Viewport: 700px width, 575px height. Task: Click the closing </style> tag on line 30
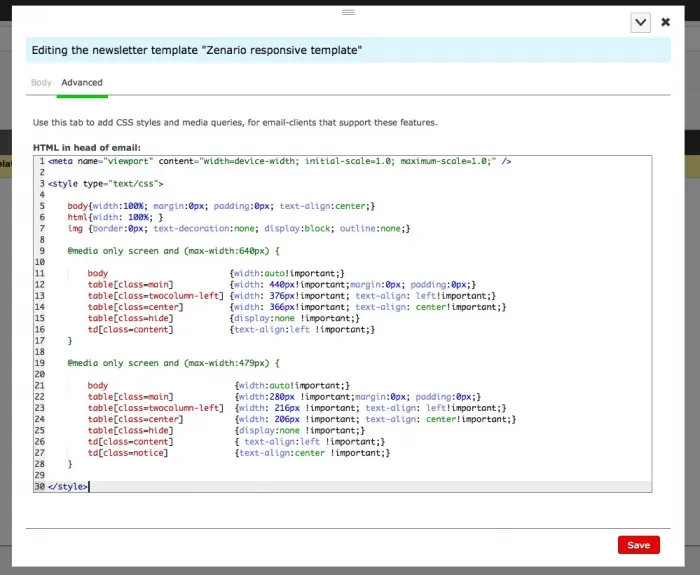[68, 487]
